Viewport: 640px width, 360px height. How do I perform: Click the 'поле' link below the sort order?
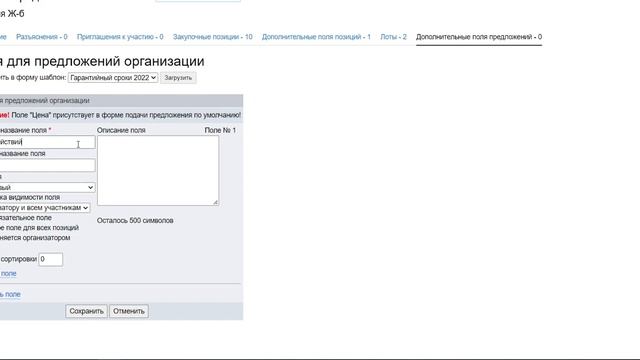click(8, 273)
